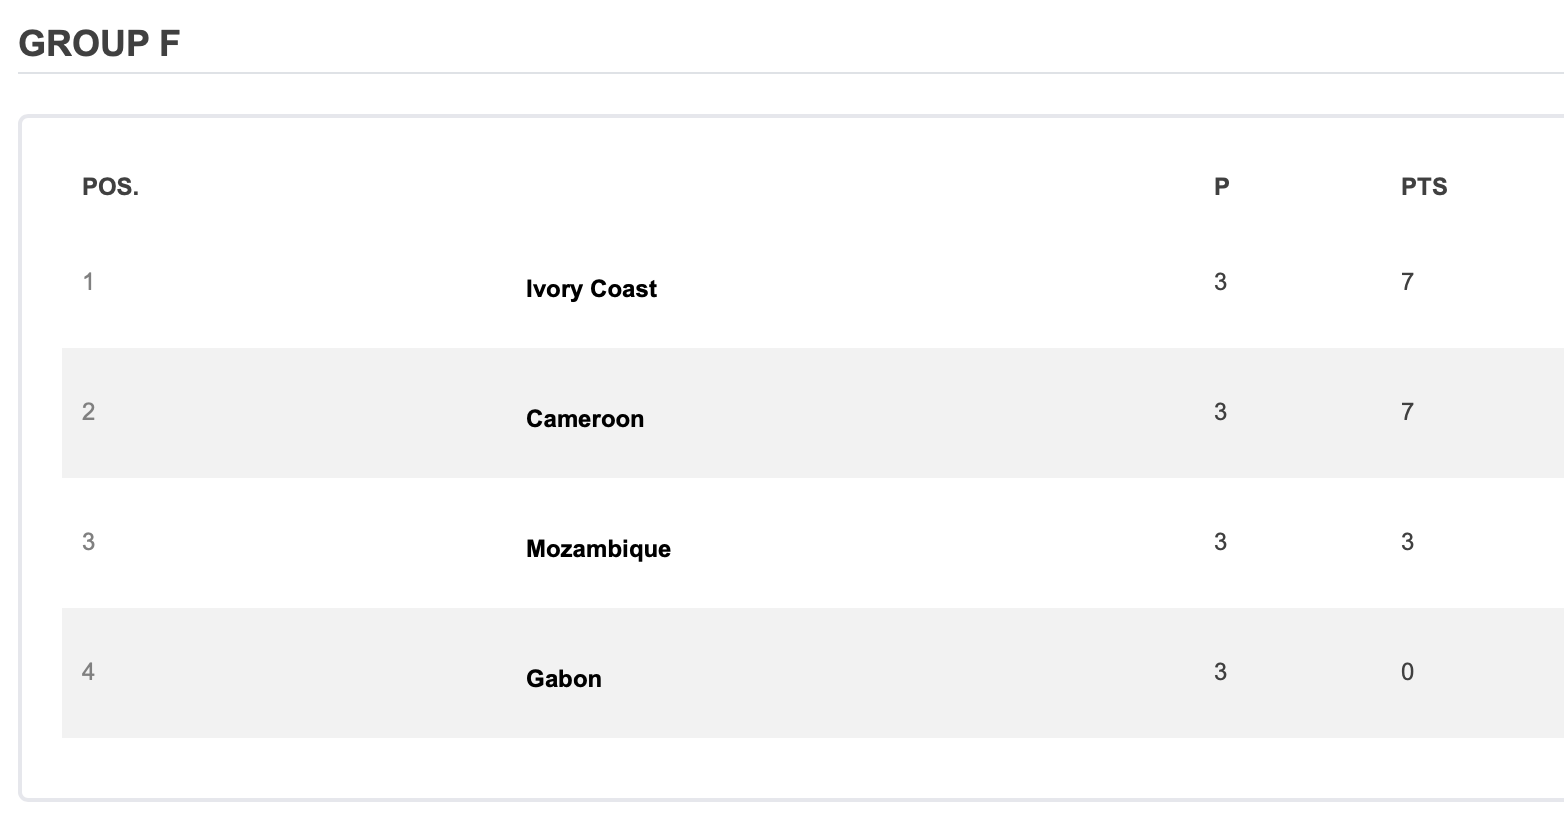This screenshot has width=1564, height=822.
Task: Click position number 4 in standings
Action: coord(89,672)
